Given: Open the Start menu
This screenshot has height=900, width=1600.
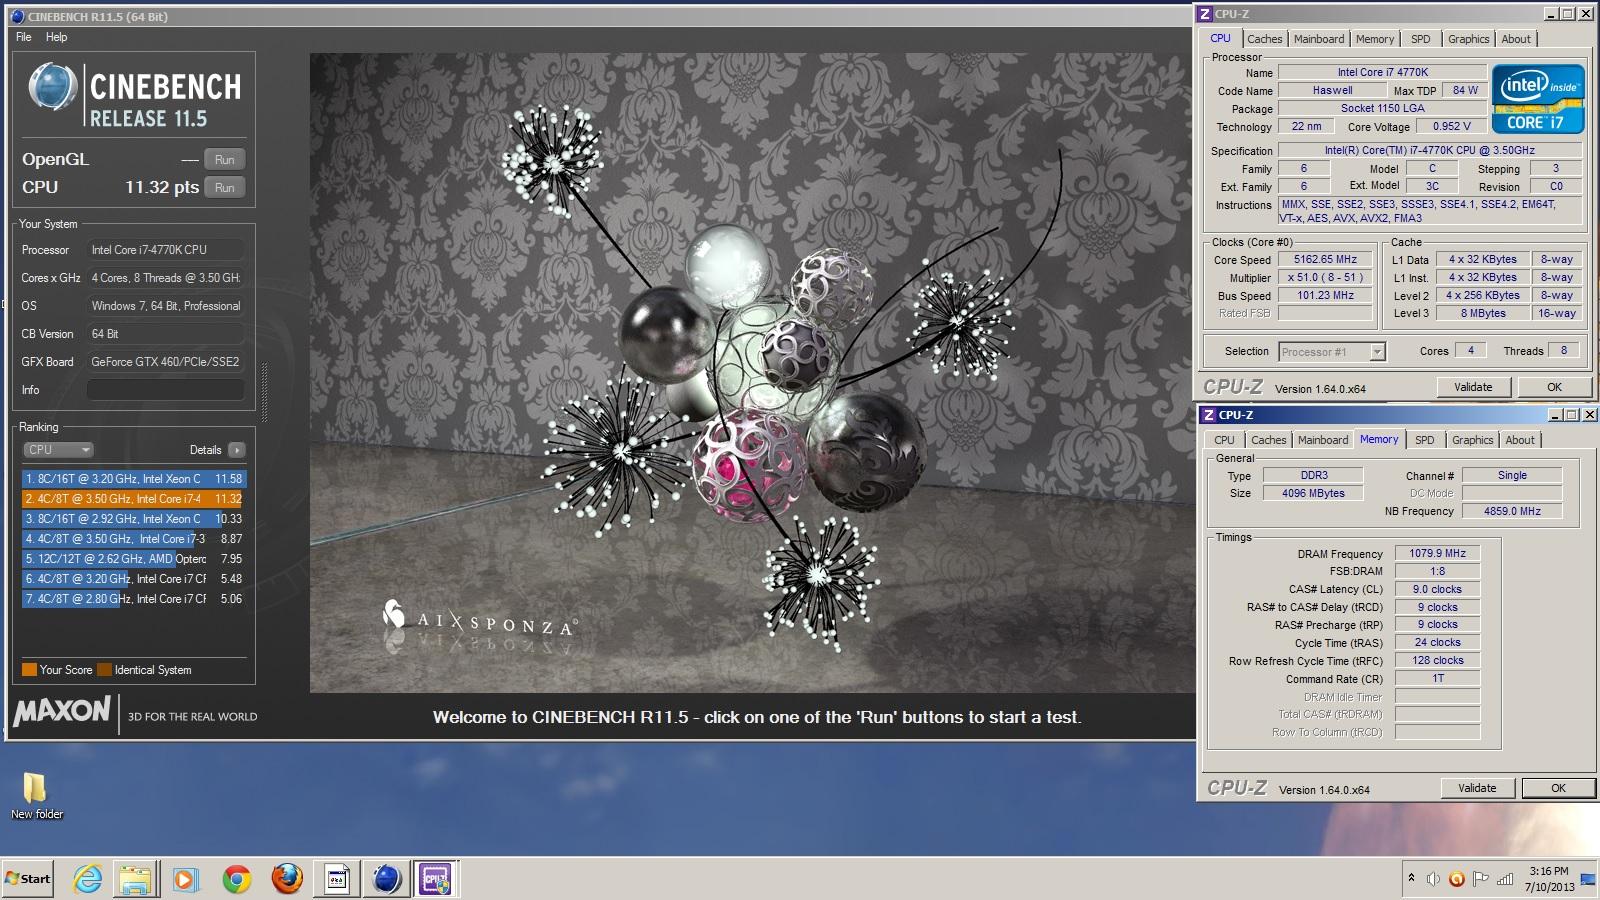Looking at the screenshot, I should coord(28,879).
